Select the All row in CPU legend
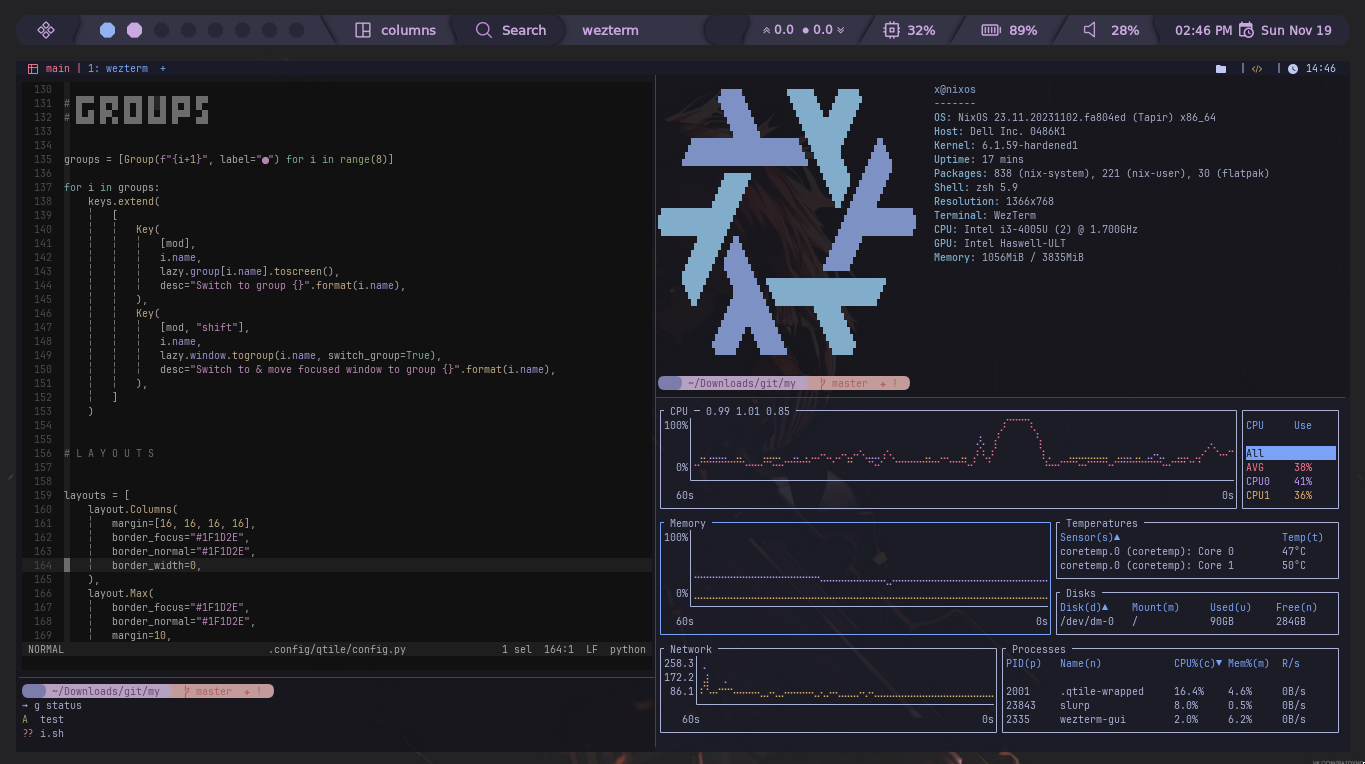 coord(1290,453)
